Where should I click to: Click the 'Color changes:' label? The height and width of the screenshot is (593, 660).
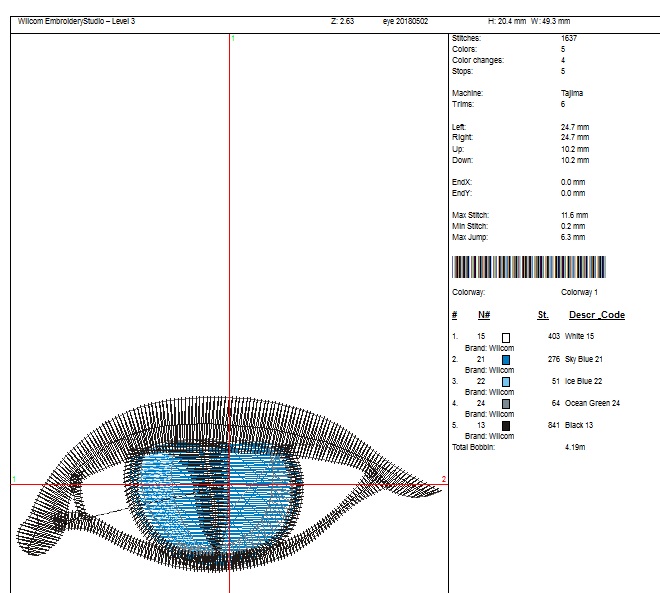pos(478,60)
